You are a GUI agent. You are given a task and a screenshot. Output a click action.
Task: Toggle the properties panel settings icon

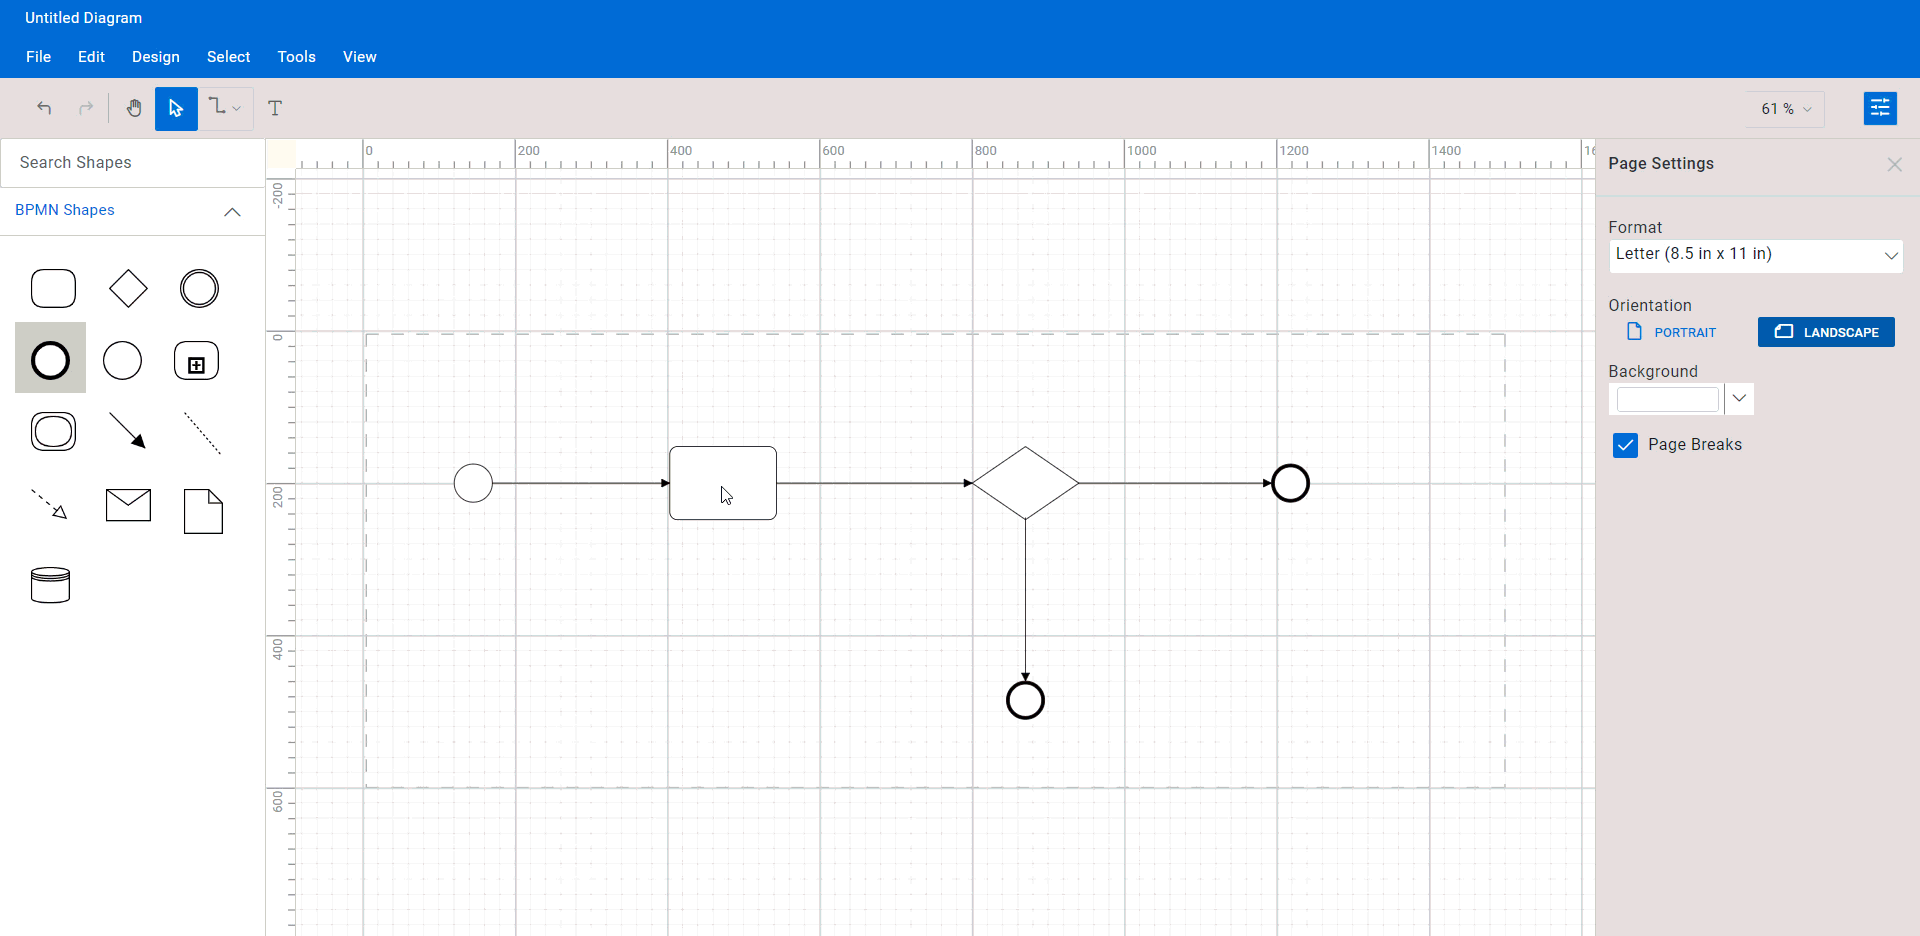coord(1880,108)
